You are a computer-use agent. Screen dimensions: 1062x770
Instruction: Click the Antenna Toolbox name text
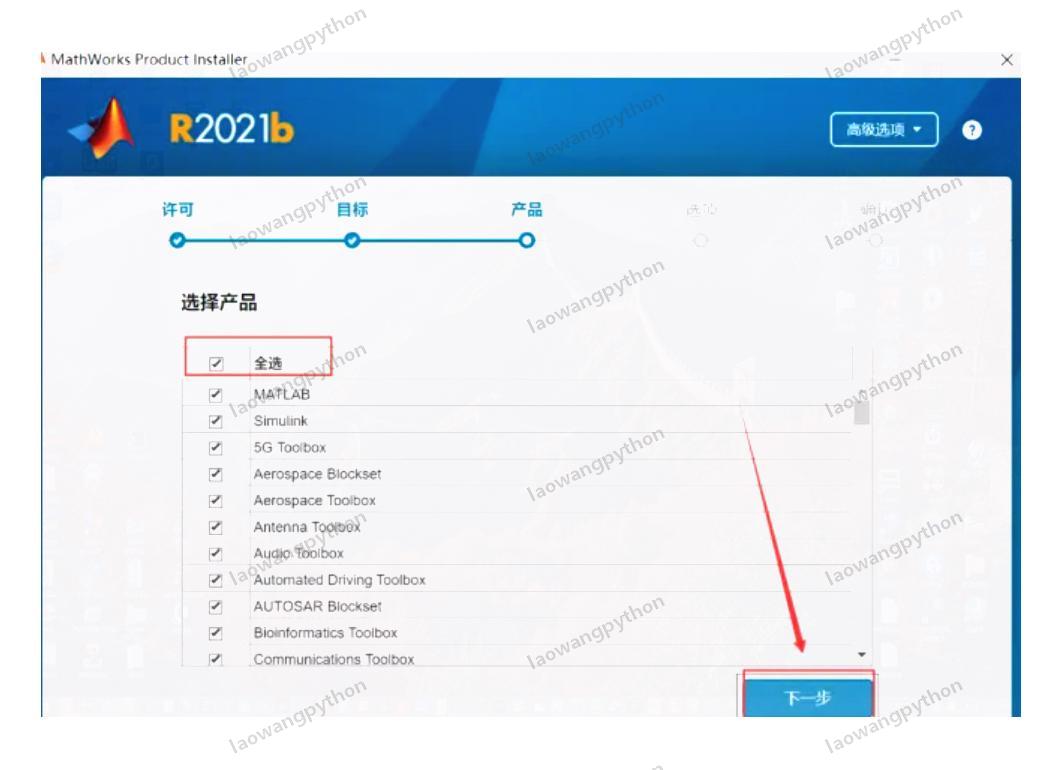coord(307,527)
